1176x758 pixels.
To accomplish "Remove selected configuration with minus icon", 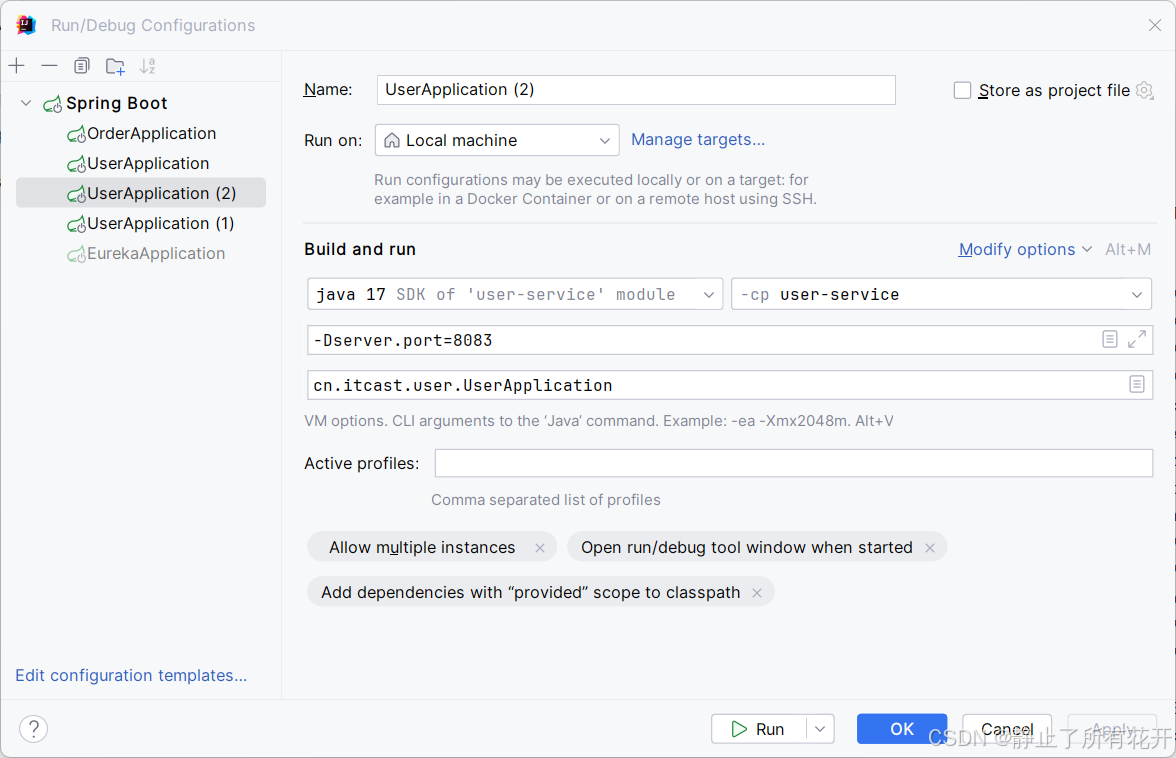I will pos(50,66).
